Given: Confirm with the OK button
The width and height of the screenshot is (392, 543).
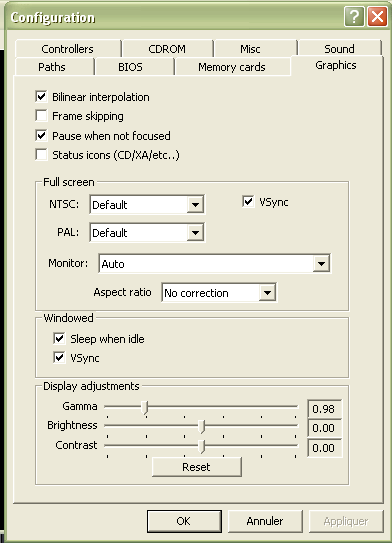Looking at the screenshot, I should coord(184,521).
